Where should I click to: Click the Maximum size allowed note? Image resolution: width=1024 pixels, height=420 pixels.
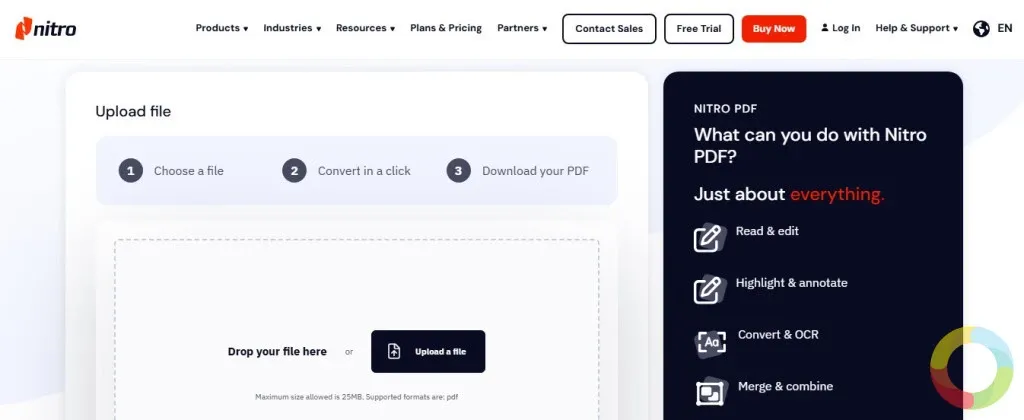pyautogui.click(x=357, y=396)
